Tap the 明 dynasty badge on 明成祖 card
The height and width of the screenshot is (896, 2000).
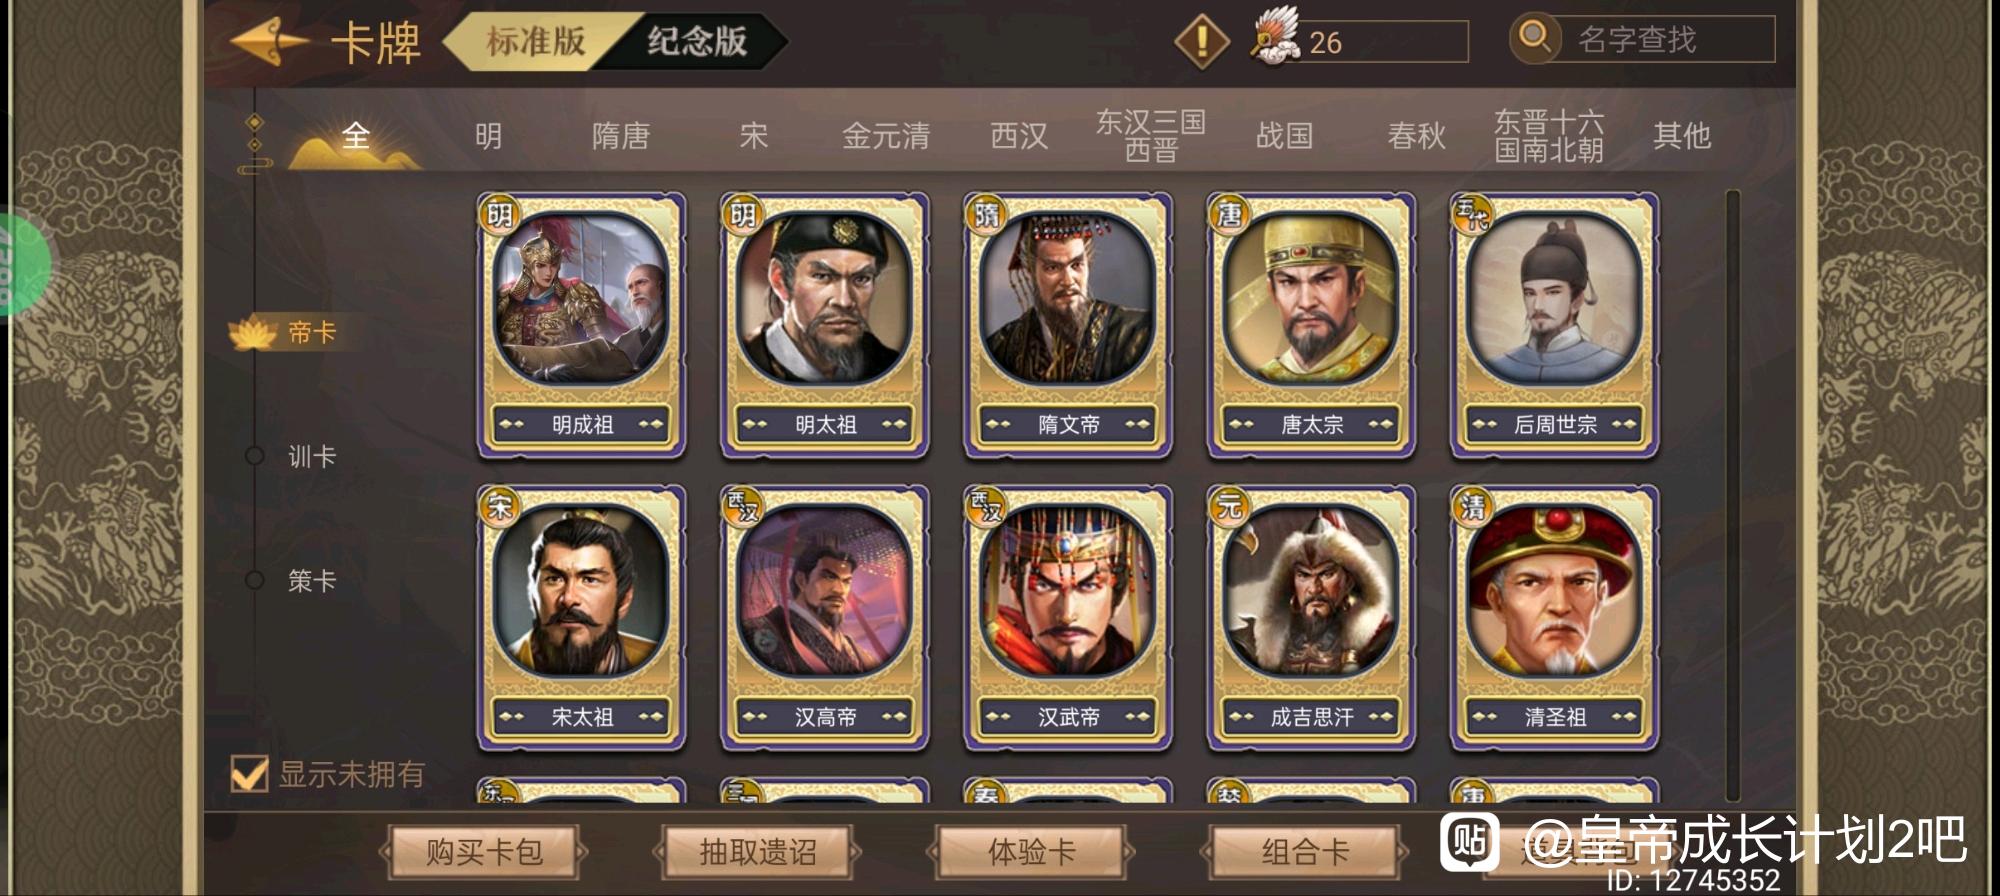(x=499, y=213)
